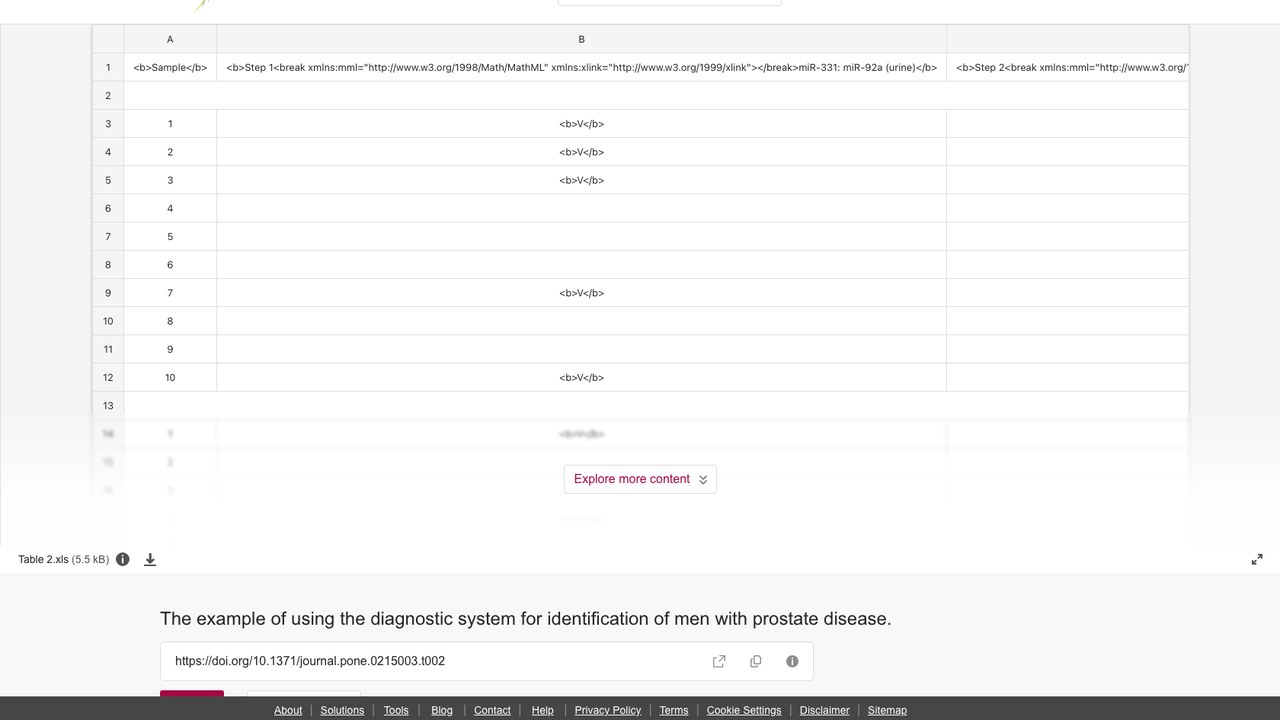Open the Help footer link
Image resolution: width=1280 pixels, height=720 pixels.
(543, 710)
